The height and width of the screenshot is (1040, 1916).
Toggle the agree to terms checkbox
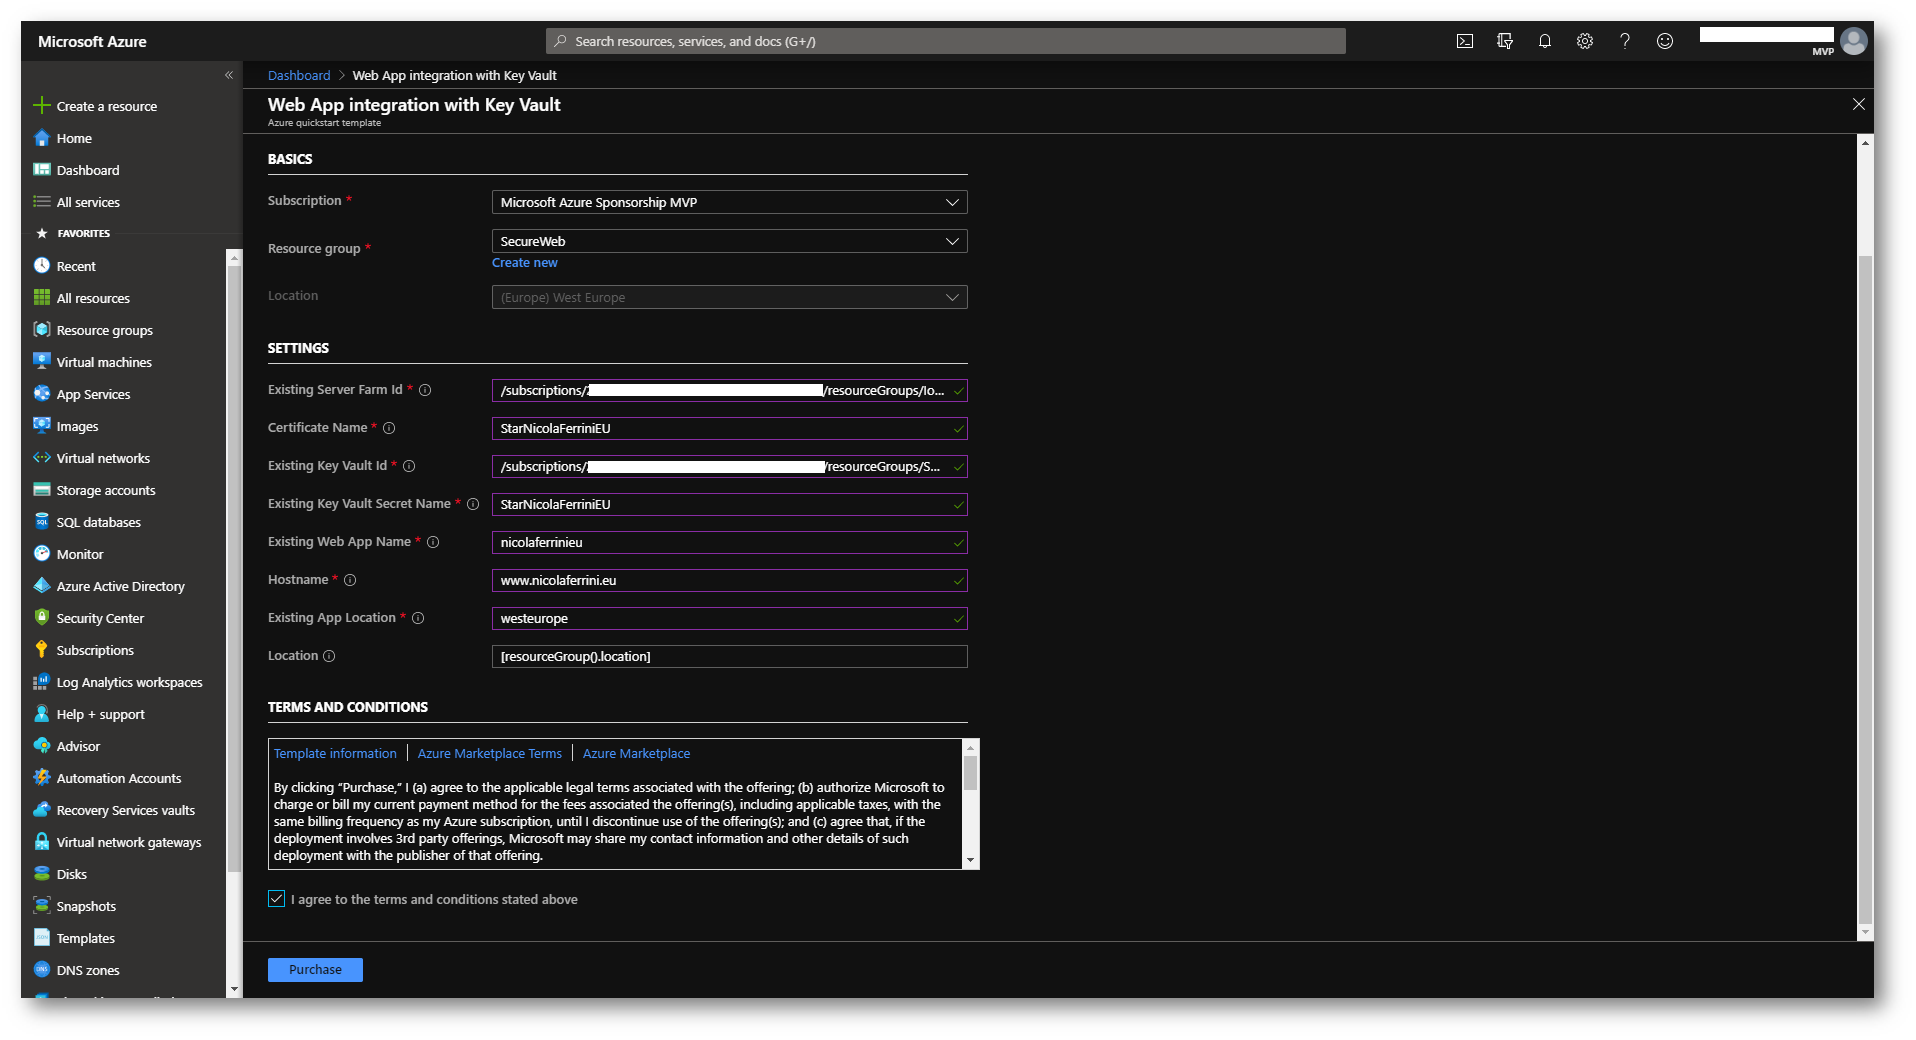(x=277, y=899)
